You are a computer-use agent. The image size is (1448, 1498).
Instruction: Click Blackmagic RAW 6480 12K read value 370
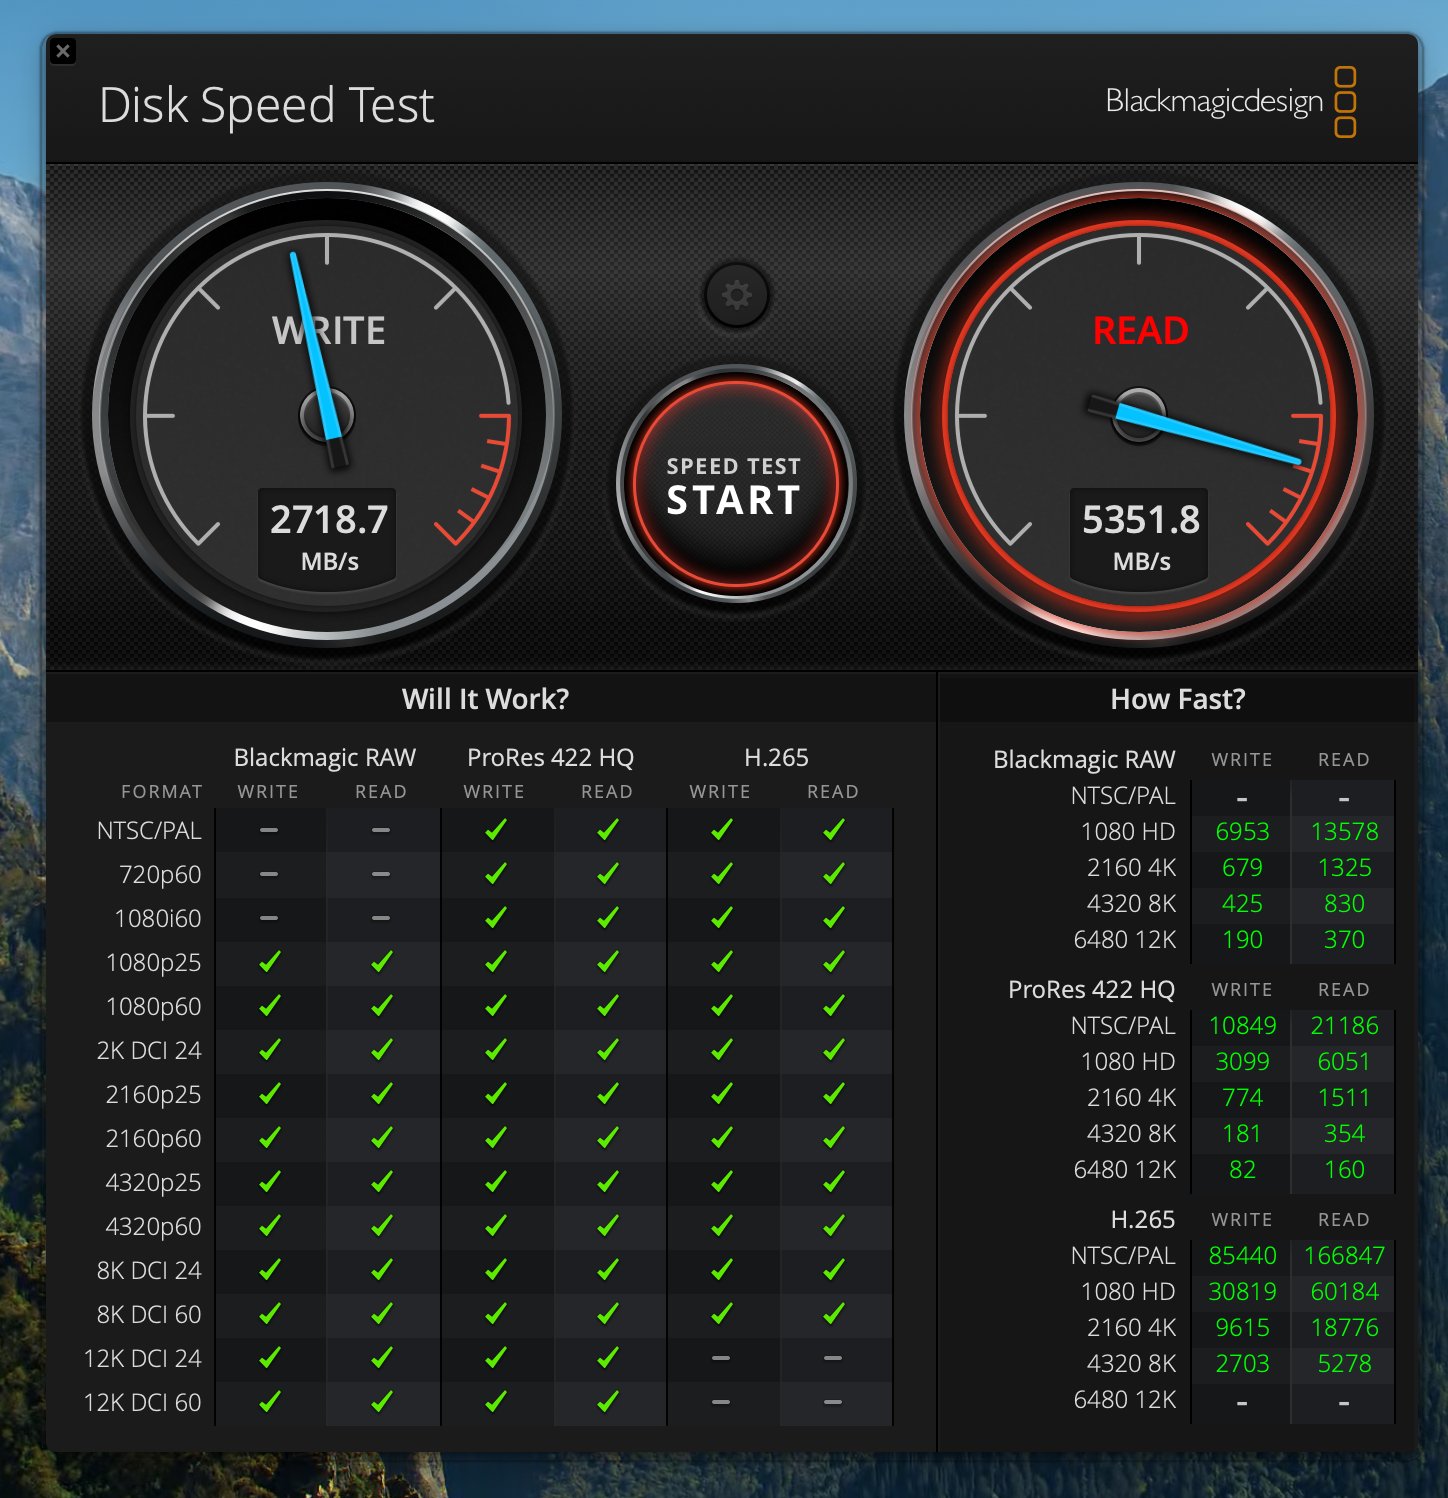click(1344, 940)
